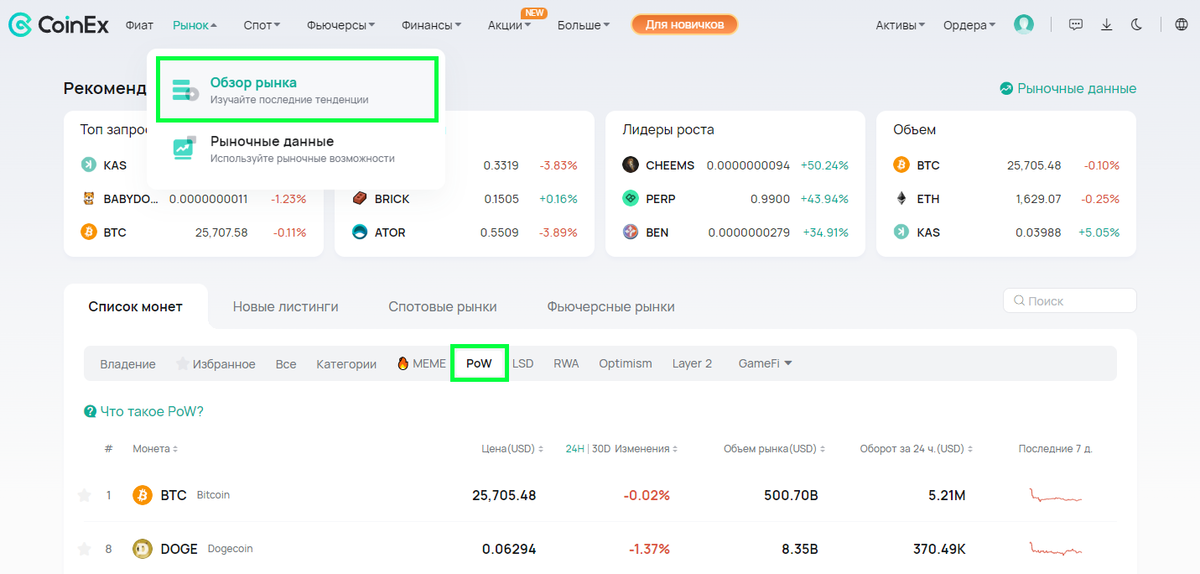Open DOGE 7-day sparkline chart

tap(1056, 549)
